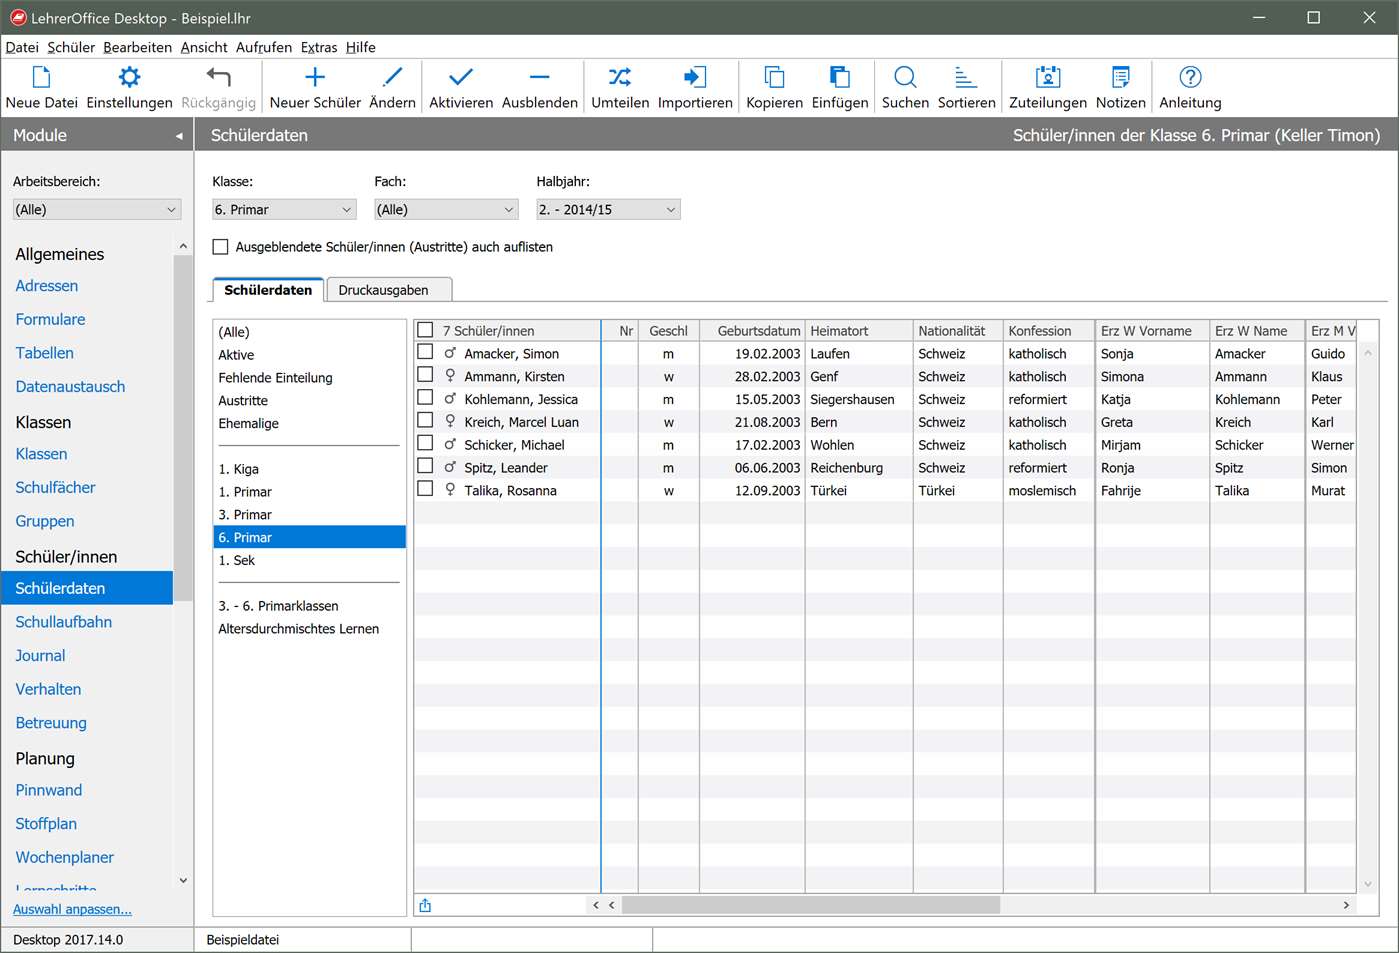Click the Neuer Schüler plus icon

pos(315,78)
